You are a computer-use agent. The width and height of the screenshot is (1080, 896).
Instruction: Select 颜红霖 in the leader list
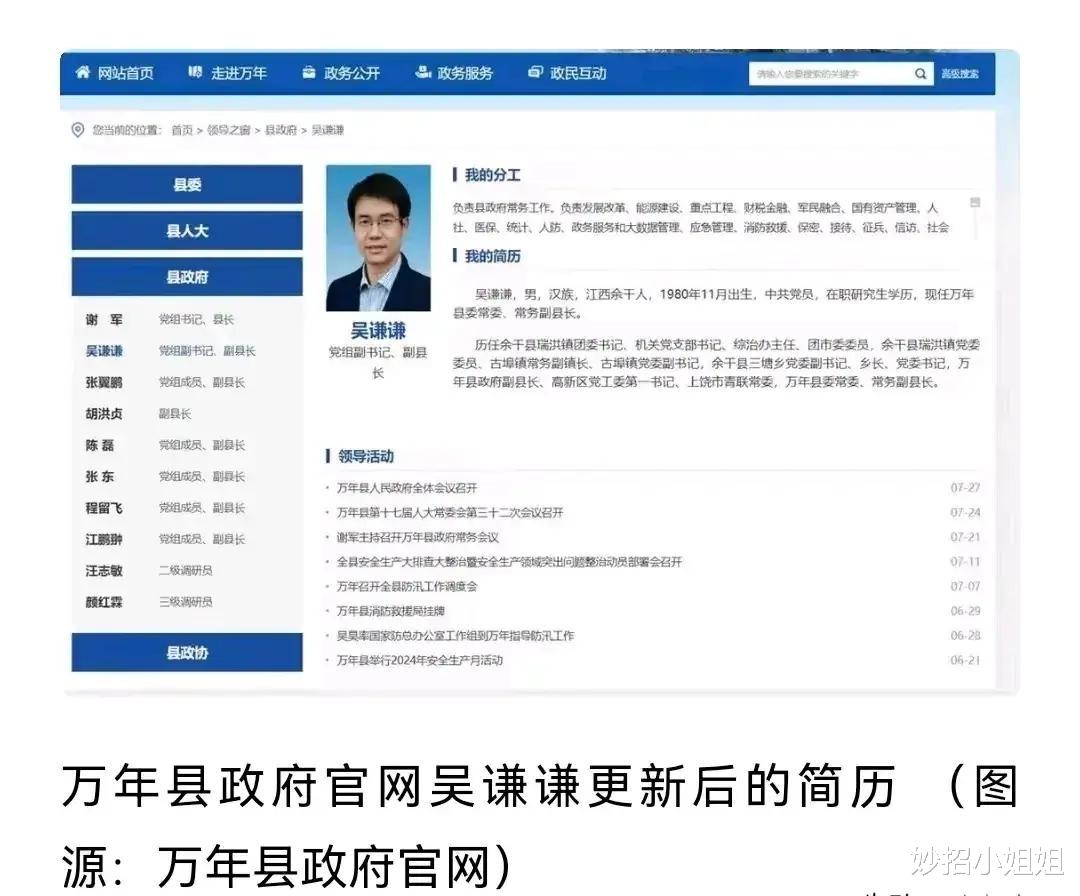104,602
